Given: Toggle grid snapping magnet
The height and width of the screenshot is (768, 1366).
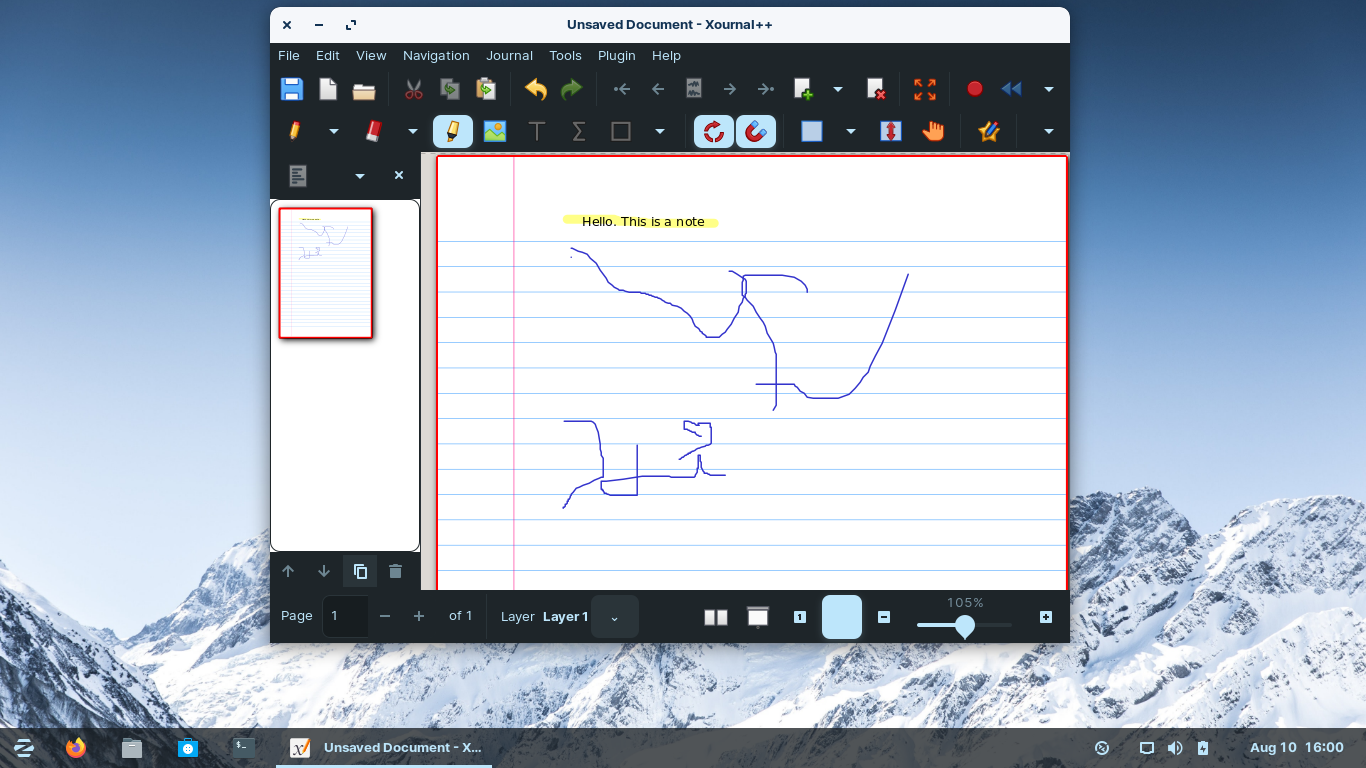Looking at the screenshot, I should (756, 131).
